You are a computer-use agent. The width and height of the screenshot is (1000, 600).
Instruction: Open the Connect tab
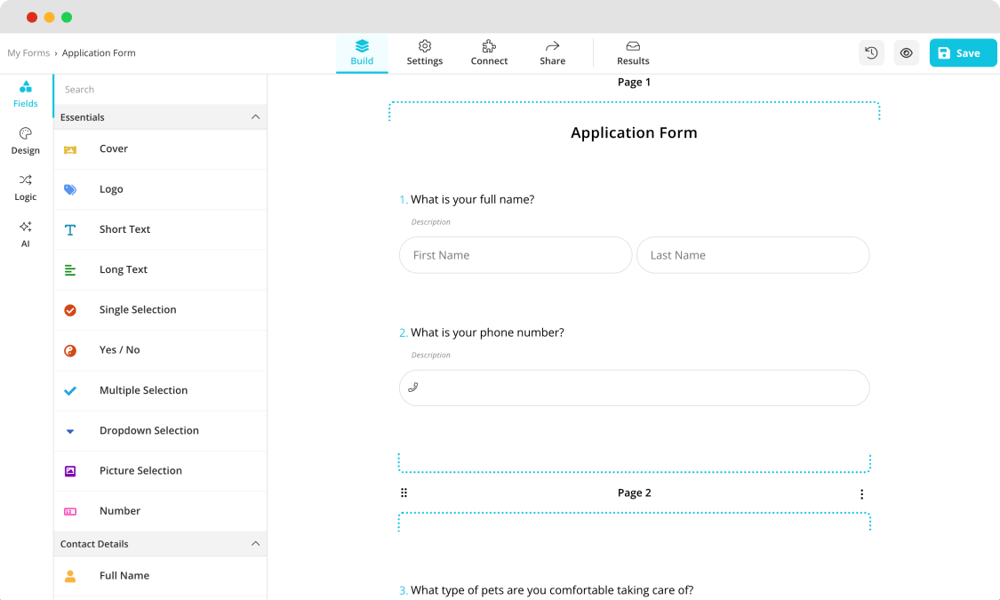pos(489,53)
